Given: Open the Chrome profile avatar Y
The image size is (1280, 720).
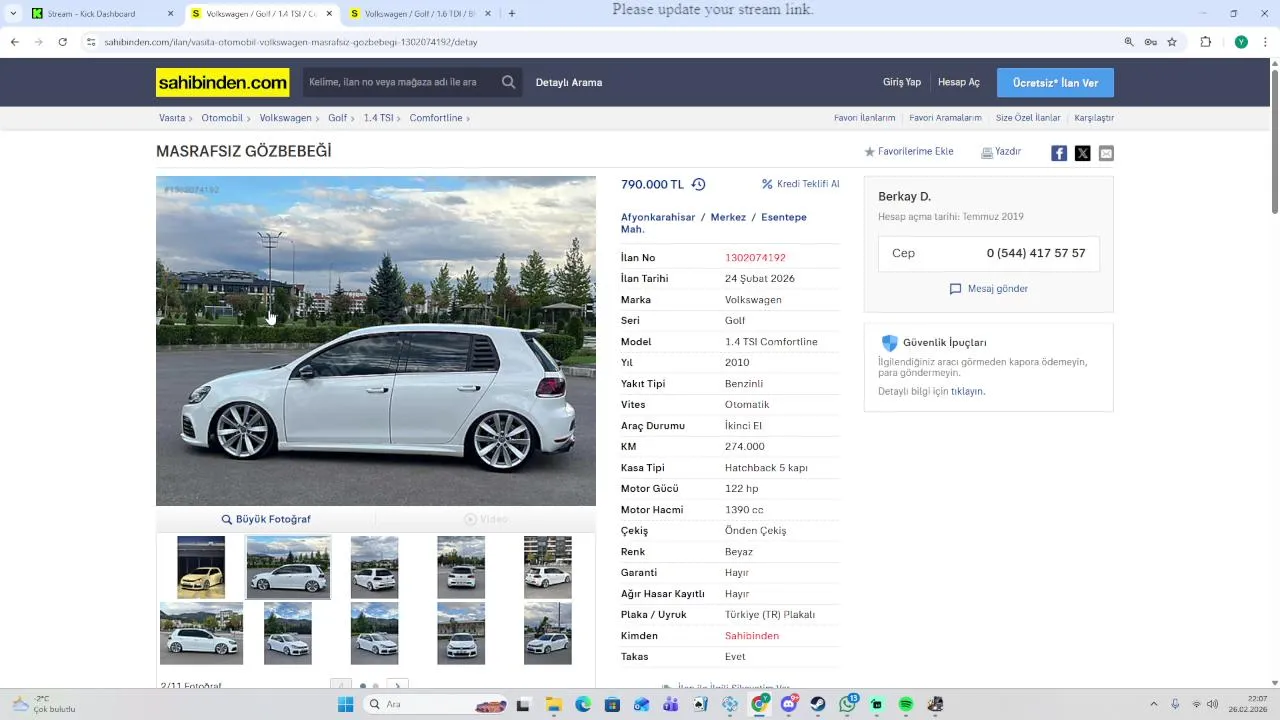Looking at the screenshot, I should 1241,42.
